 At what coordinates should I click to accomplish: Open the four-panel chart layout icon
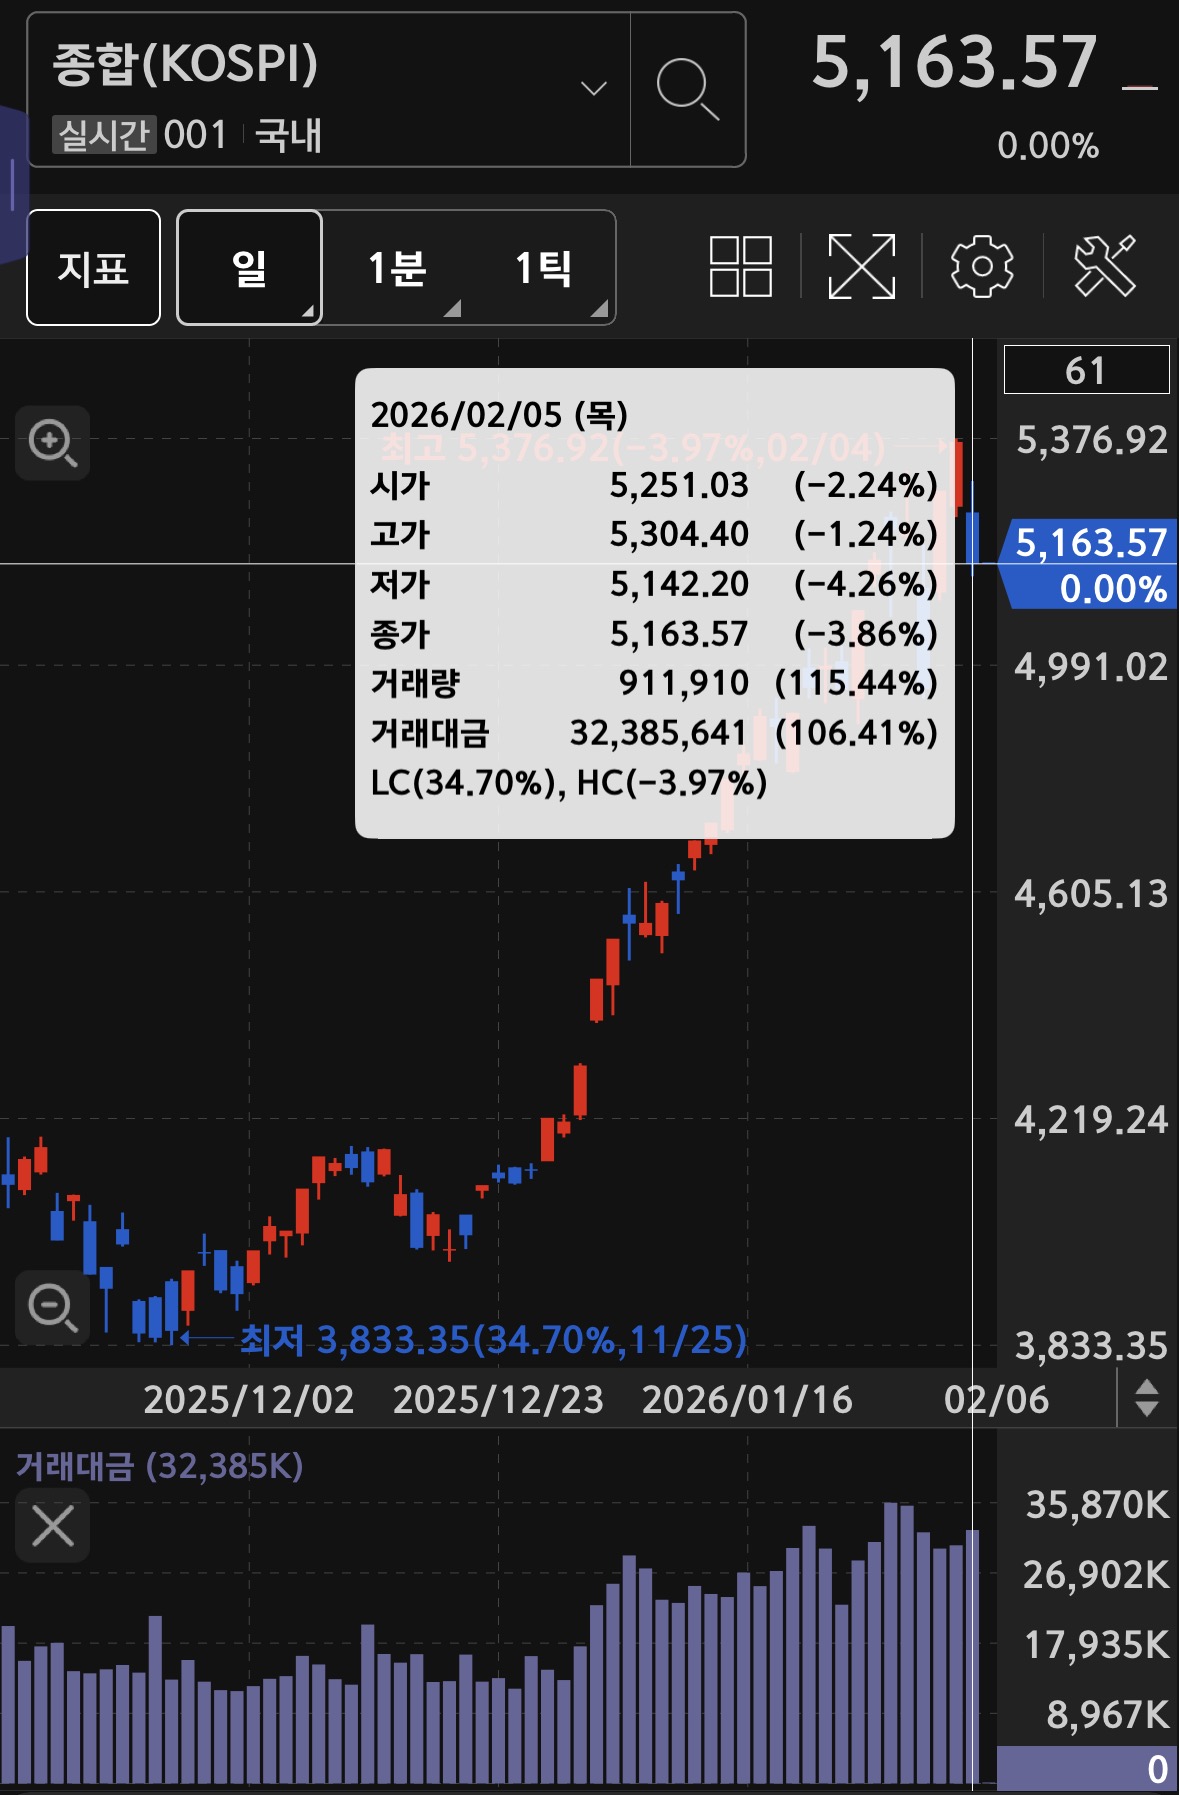741,266
